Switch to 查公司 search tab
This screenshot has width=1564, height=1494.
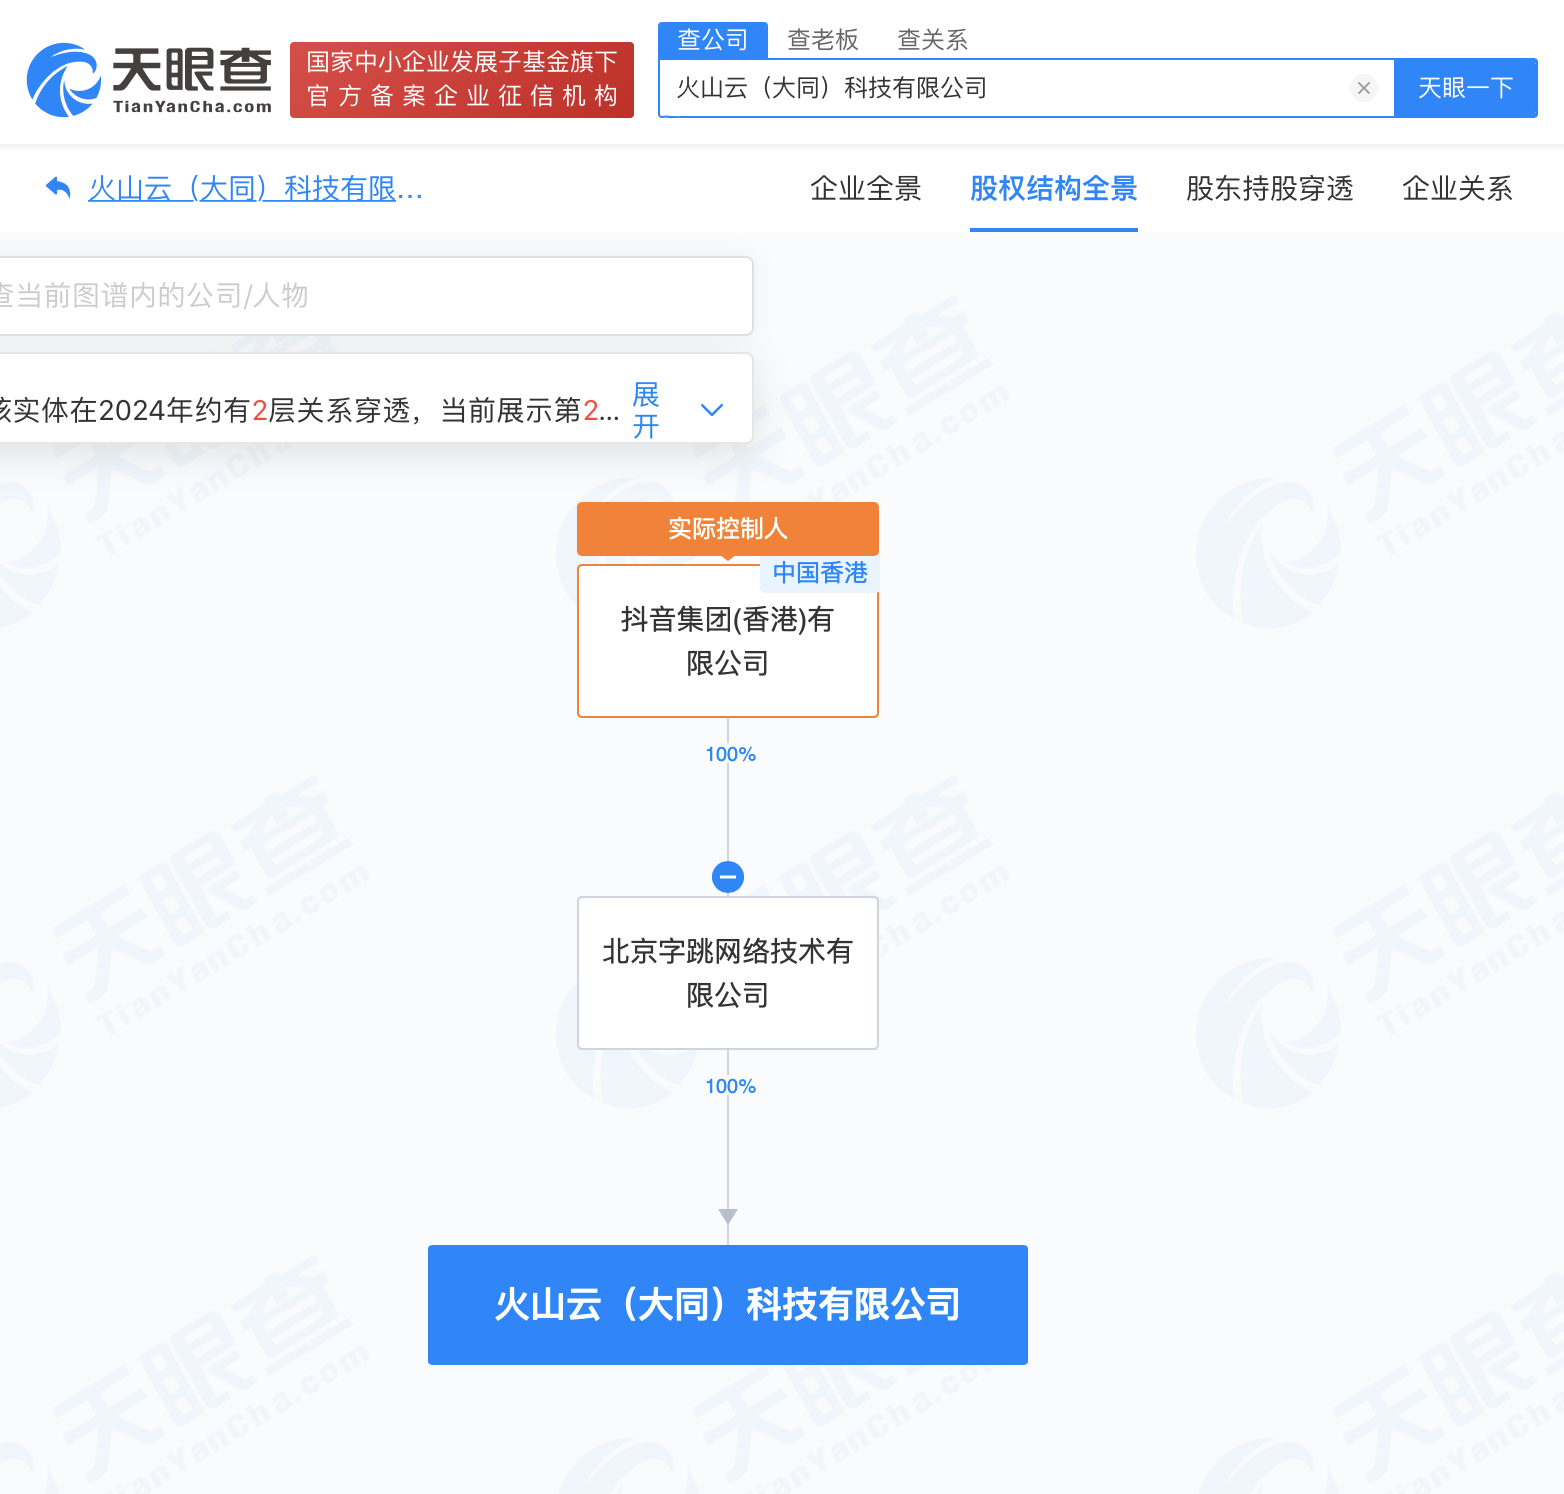coord(713,40)
